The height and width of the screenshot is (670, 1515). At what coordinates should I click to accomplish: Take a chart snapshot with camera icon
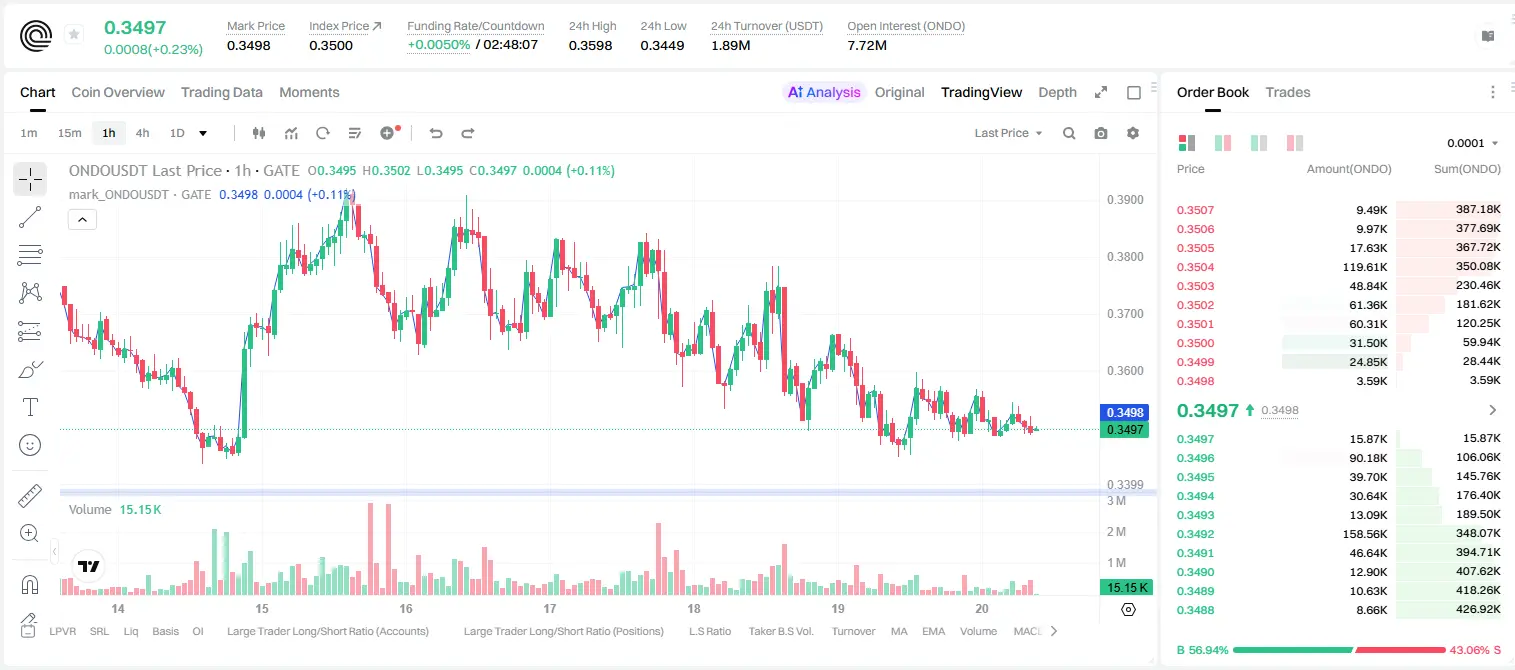[1101, 133]
